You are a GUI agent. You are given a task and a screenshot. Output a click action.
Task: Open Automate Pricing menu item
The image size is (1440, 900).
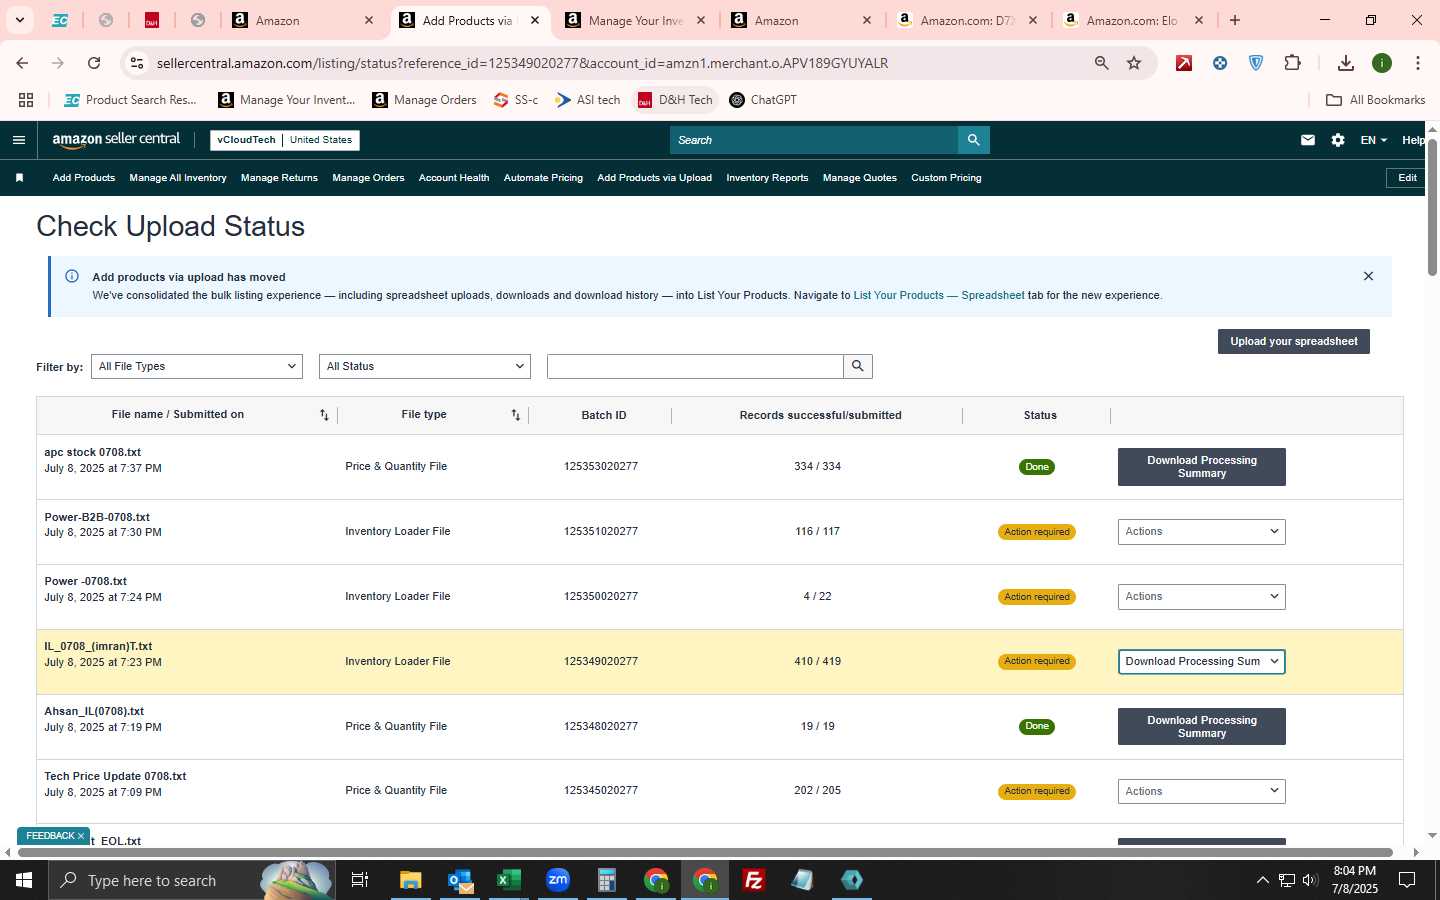pos(543,178)
